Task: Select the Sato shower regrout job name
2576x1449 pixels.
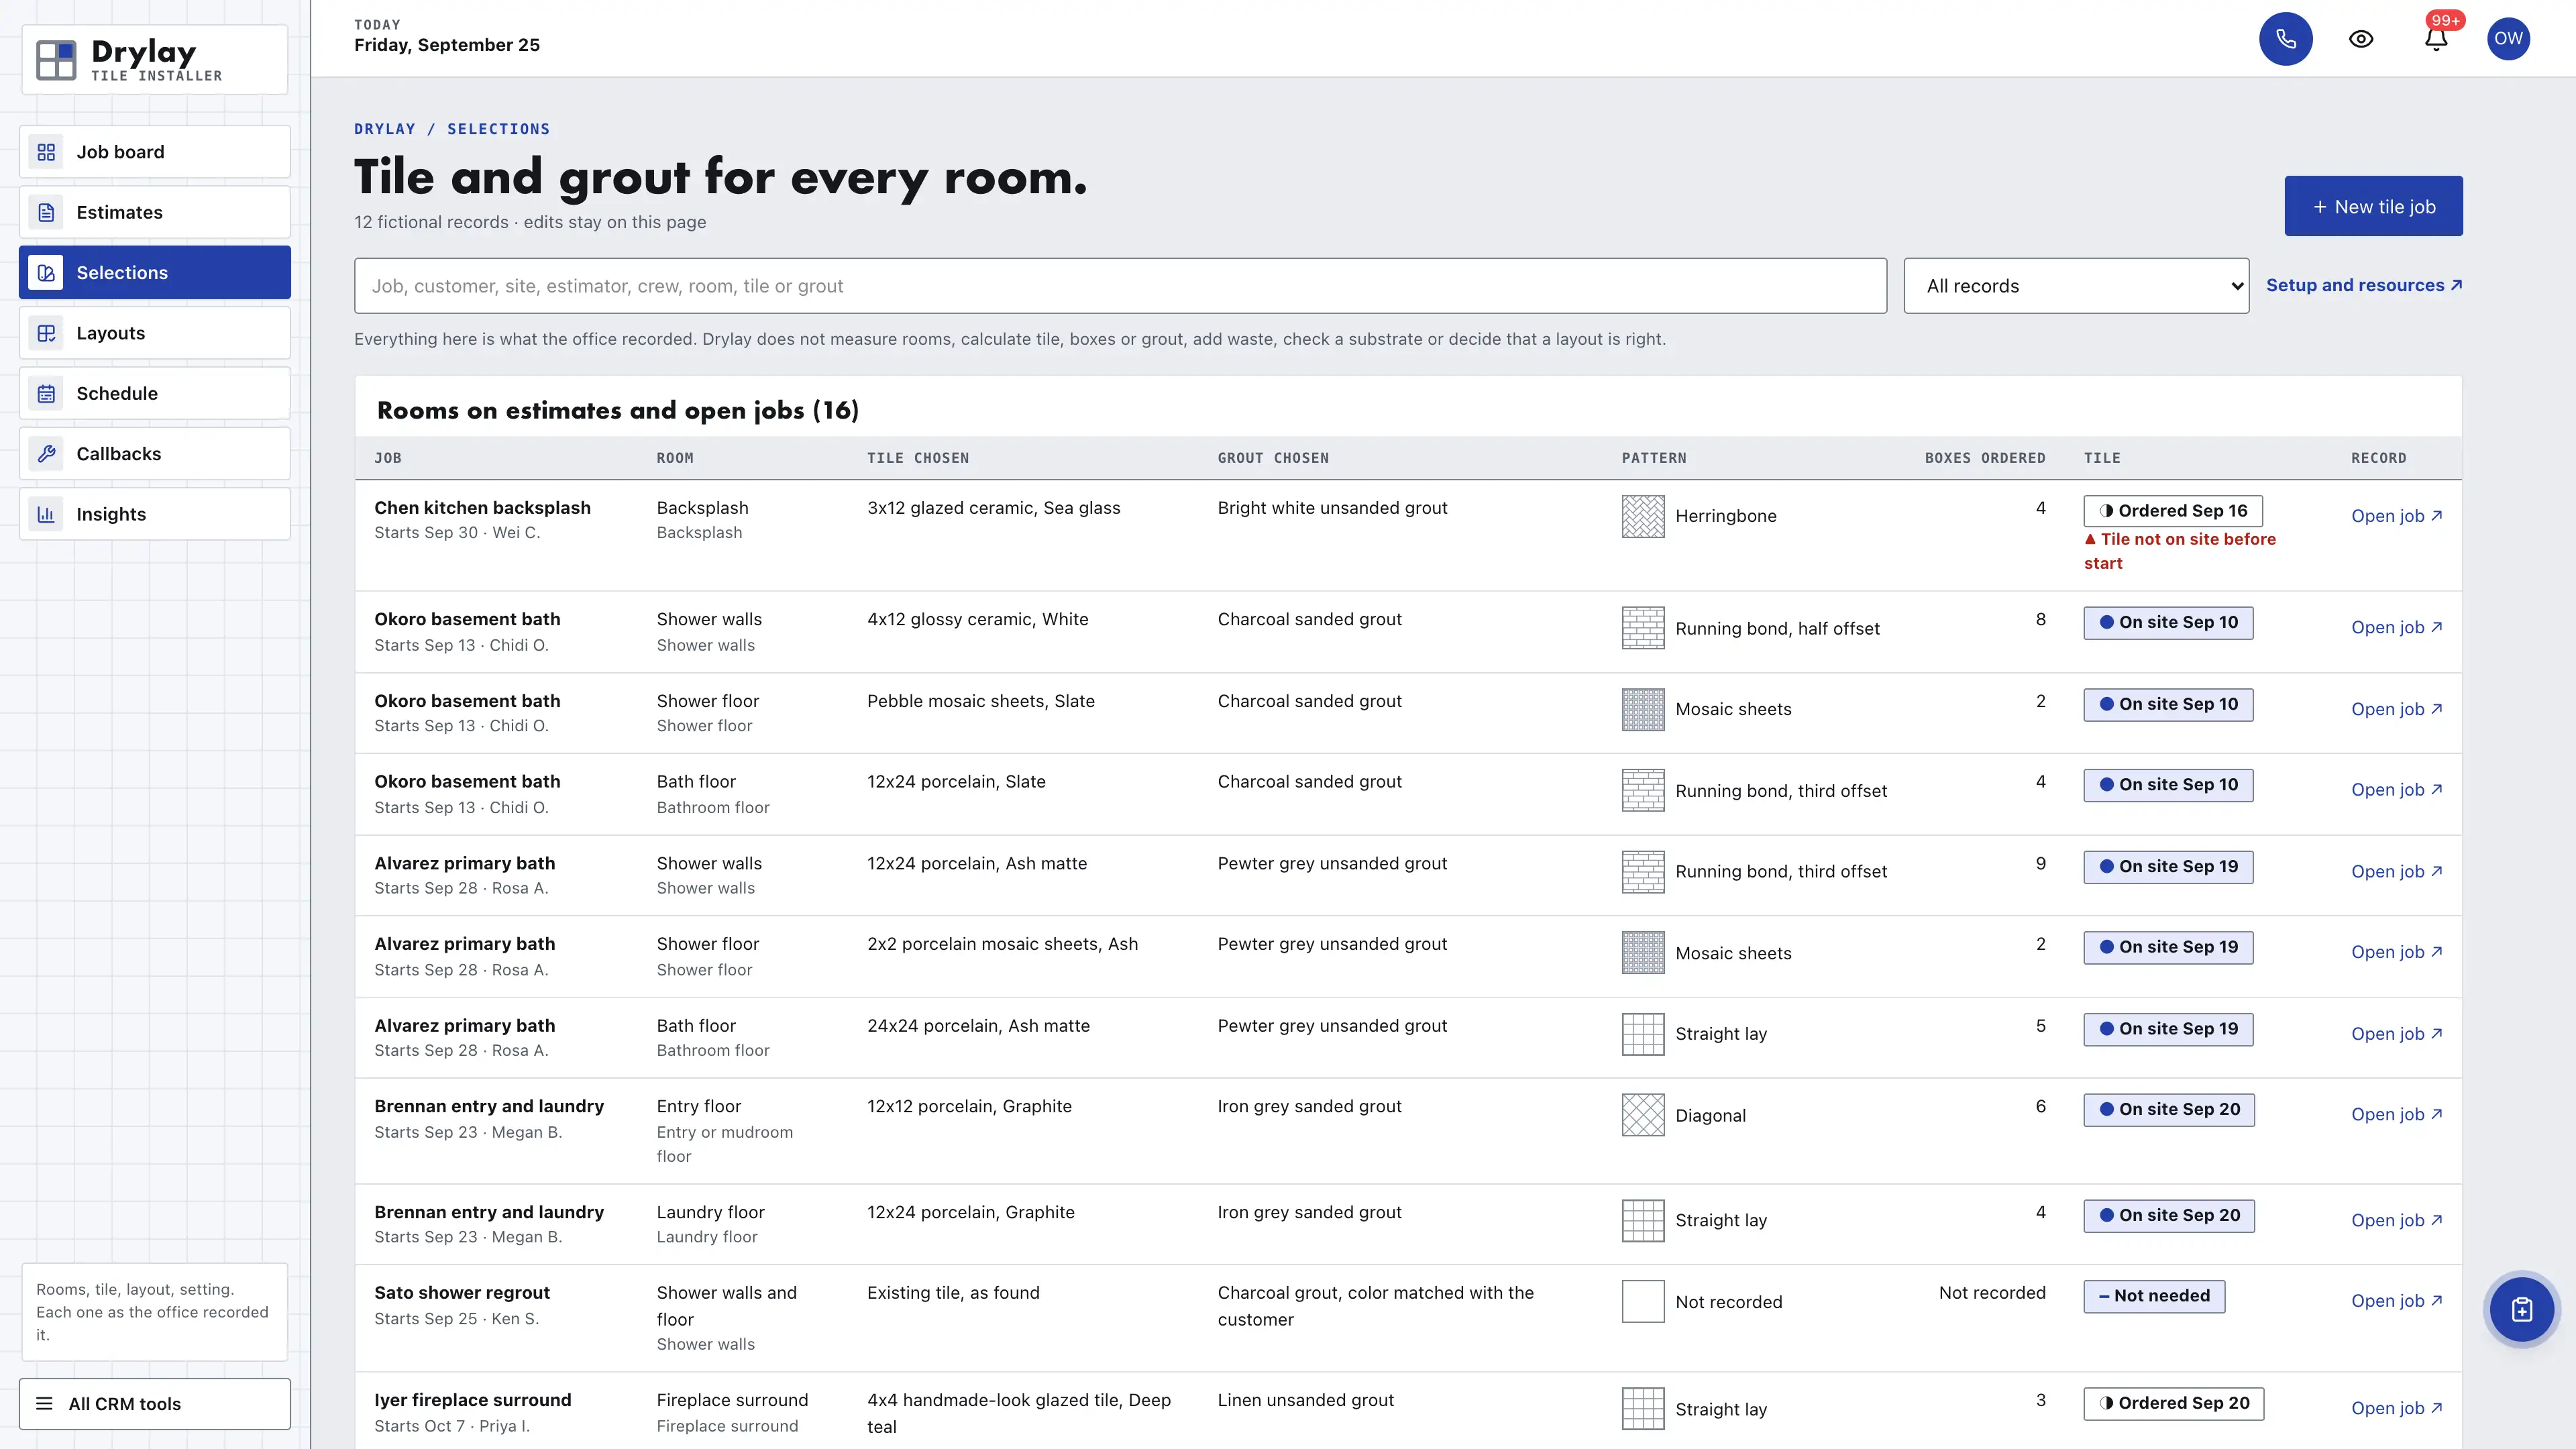Action: 462,1293
